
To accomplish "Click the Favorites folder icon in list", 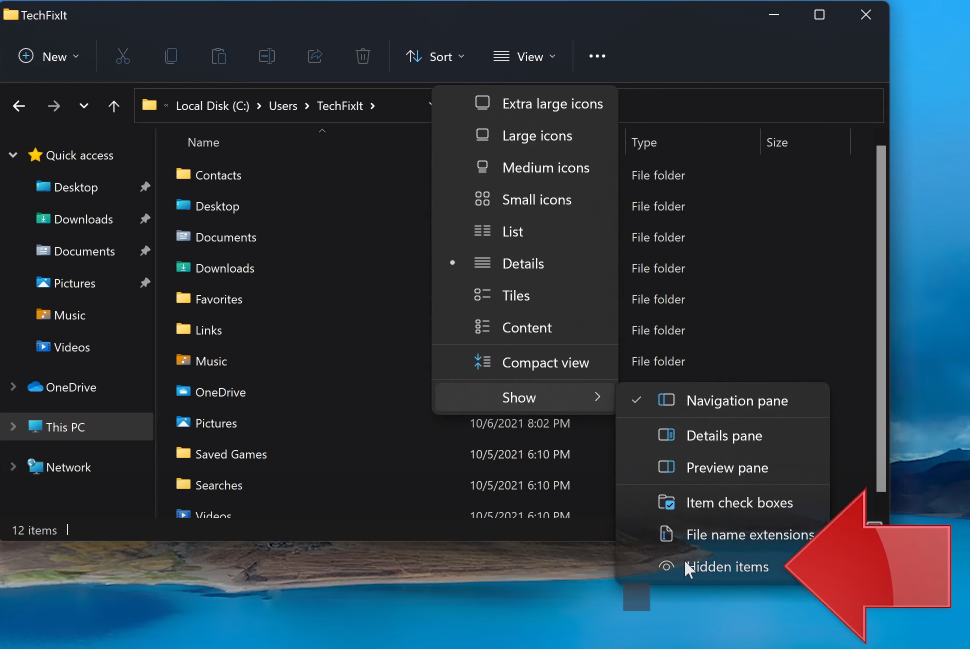I will (x=183, y=298).
